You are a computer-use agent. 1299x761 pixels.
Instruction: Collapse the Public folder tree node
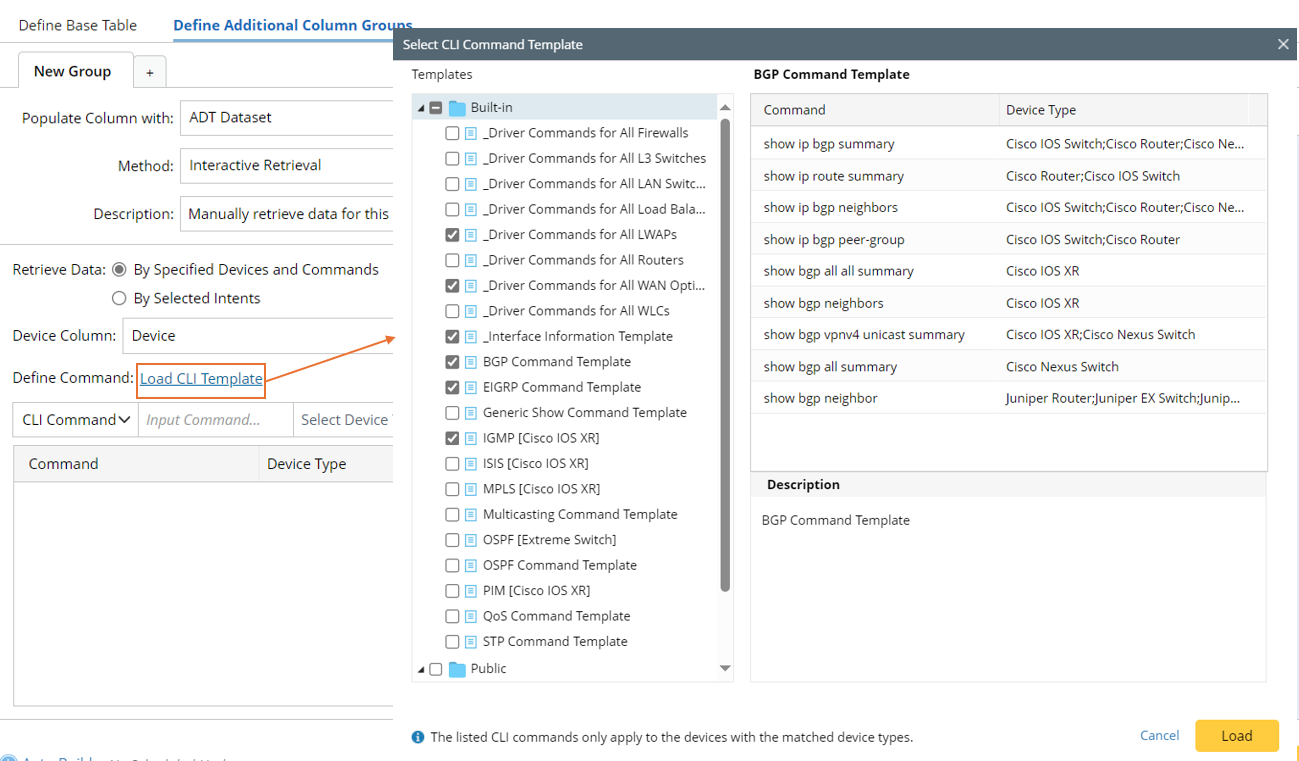(x=421, y=669)
